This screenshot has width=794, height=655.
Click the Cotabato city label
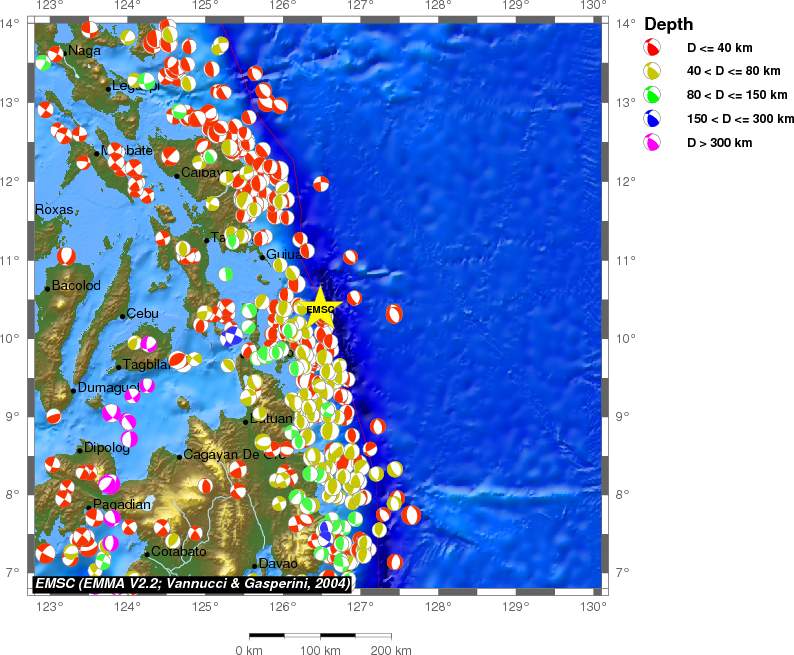coord(178,552)
